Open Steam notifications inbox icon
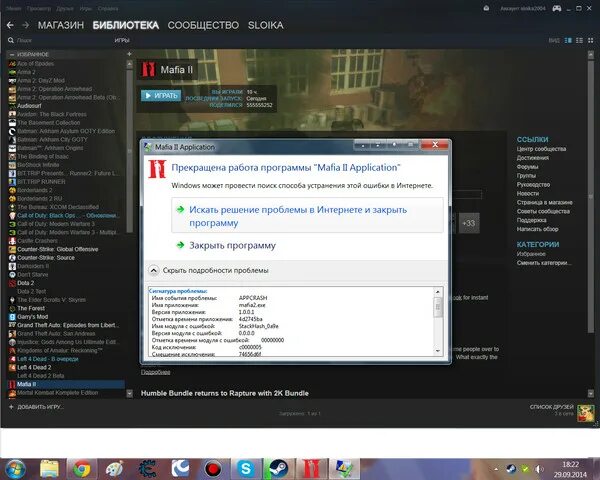600x480 pixels. [486, 8]
